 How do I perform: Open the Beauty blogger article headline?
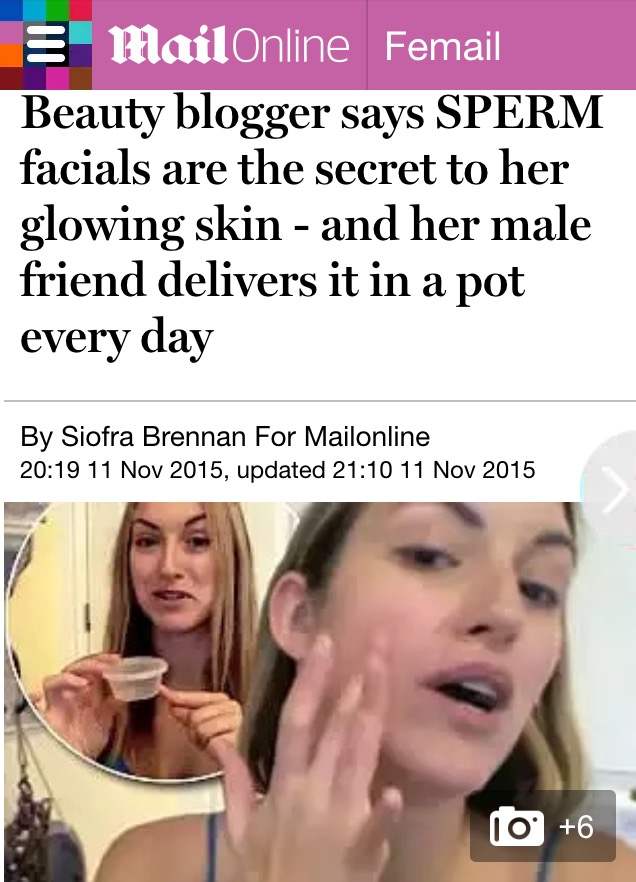point(311,226)
